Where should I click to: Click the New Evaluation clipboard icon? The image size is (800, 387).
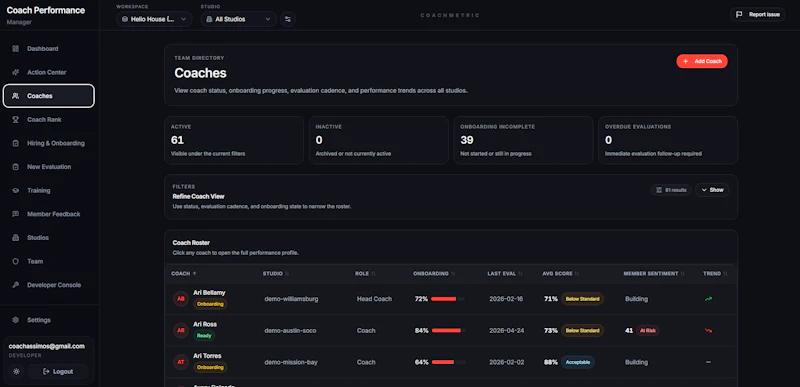pos(15,167)
